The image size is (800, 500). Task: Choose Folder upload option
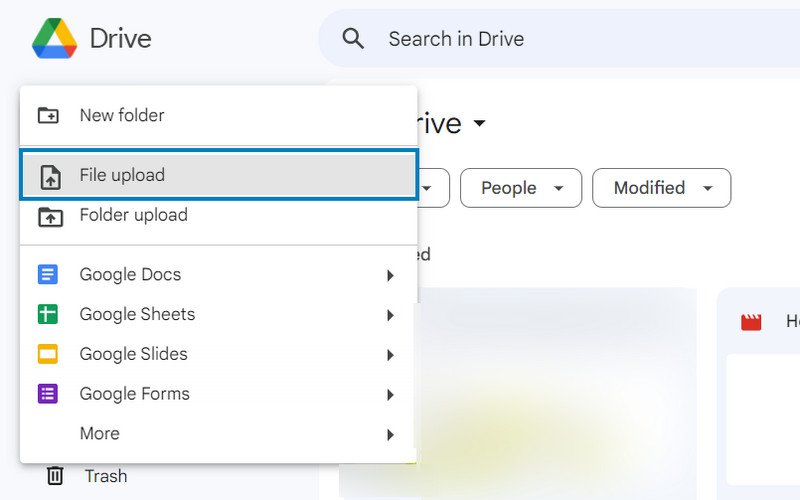pyautogui.click(x=218, y=215)
